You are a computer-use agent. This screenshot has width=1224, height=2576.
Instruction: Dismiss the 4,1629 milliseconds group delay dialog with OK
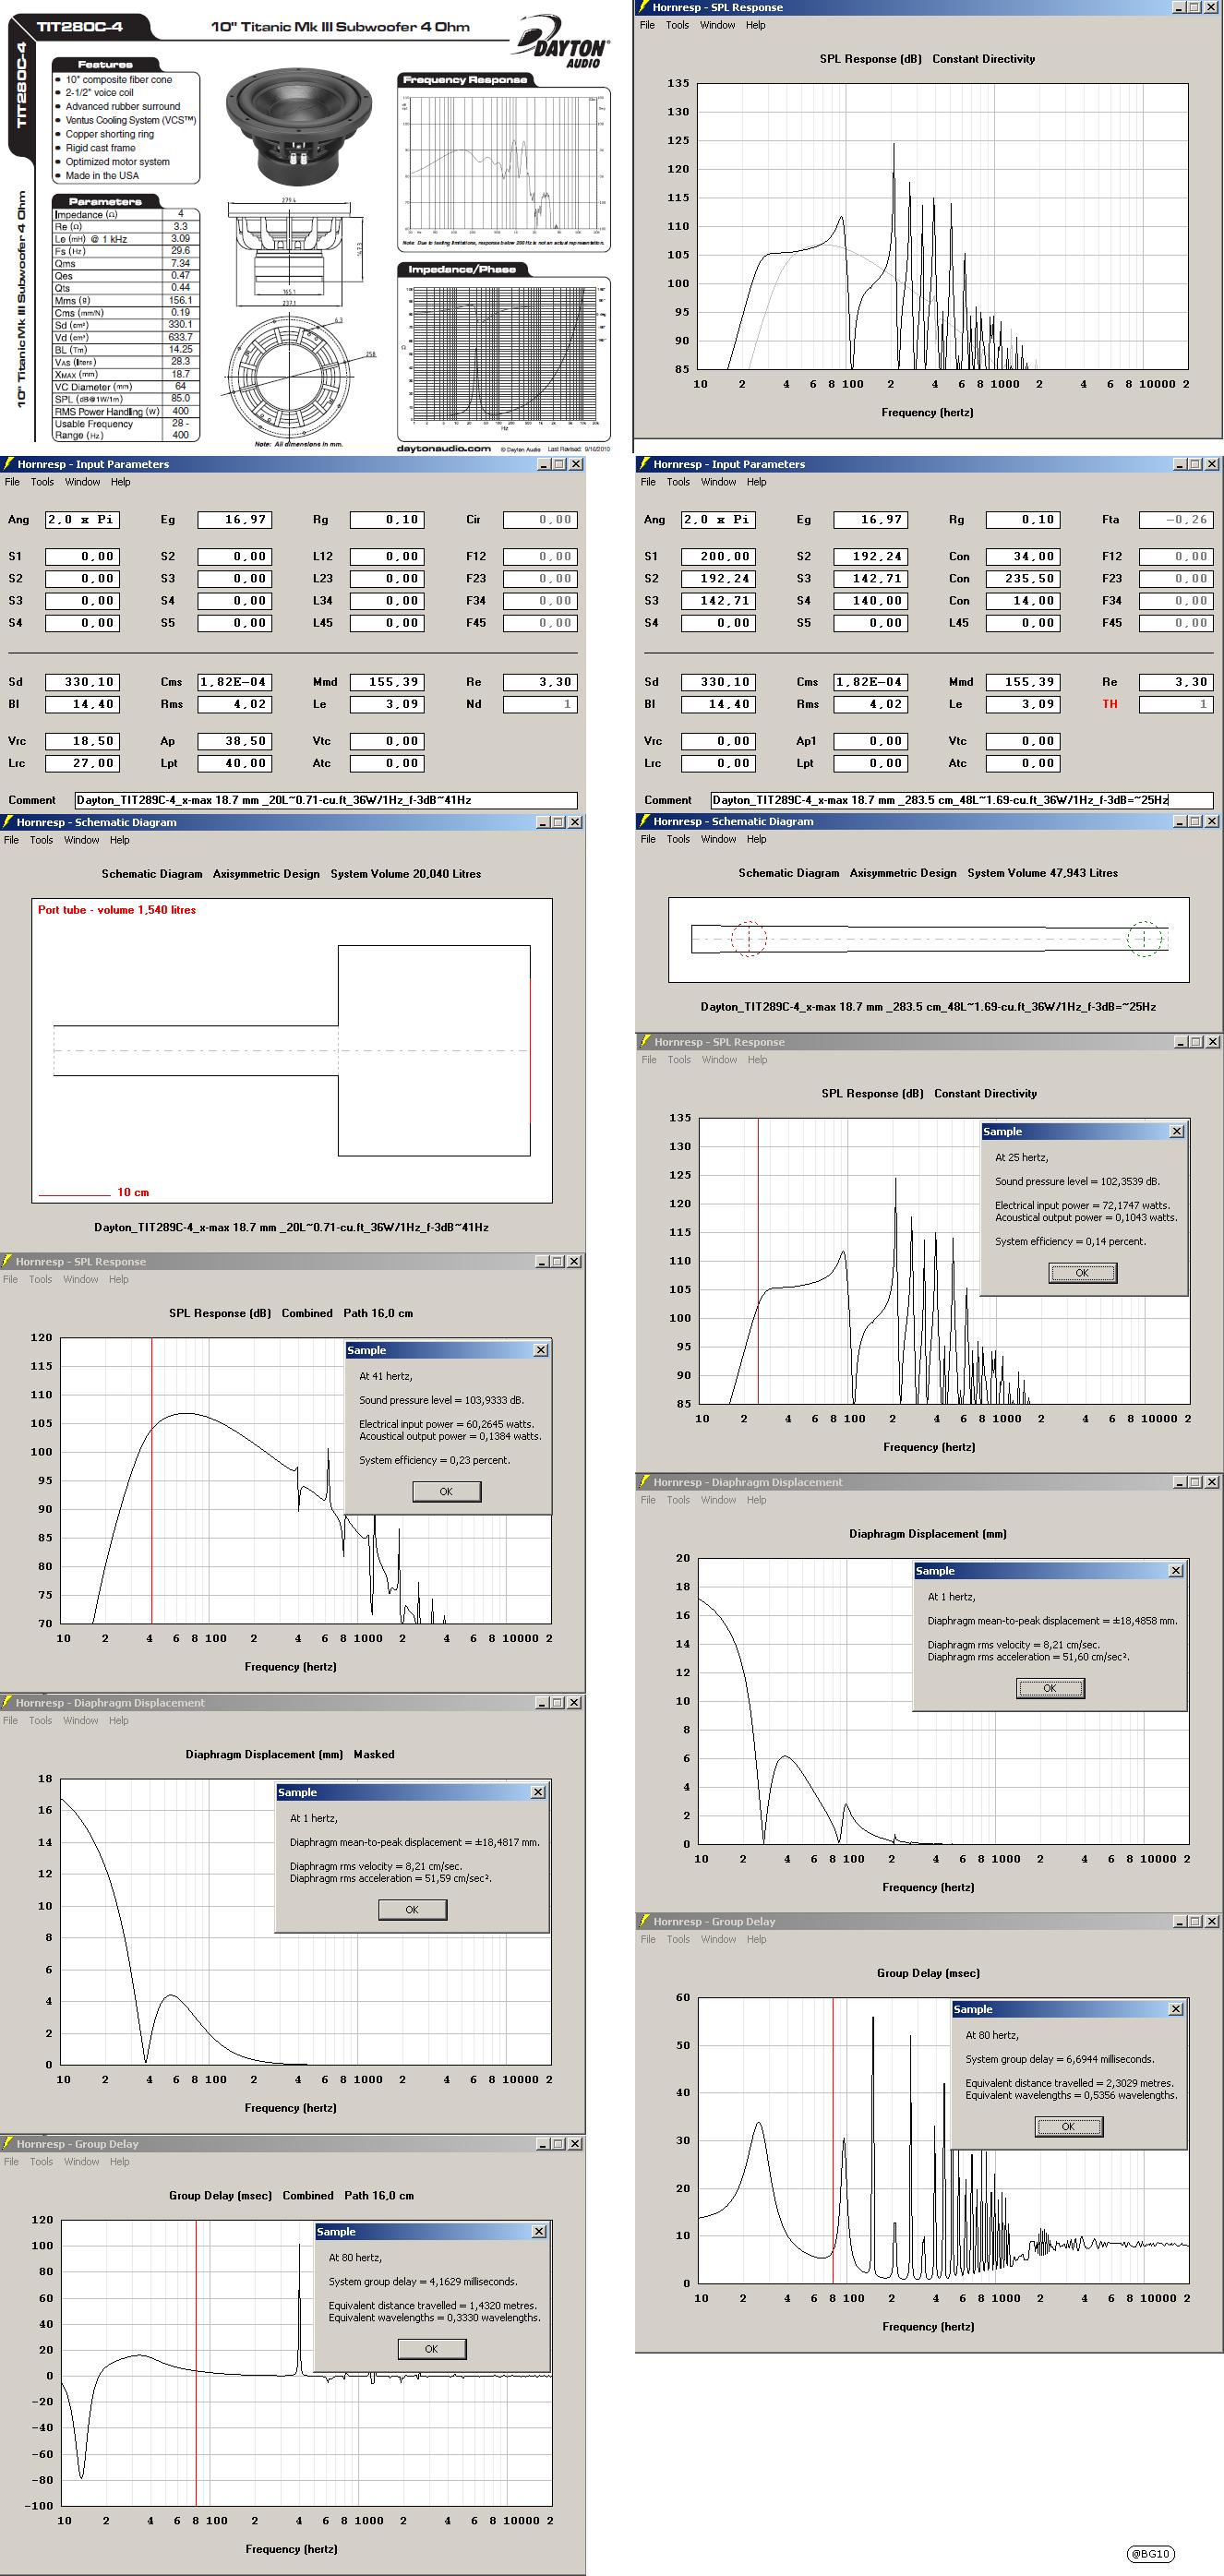431,2349
